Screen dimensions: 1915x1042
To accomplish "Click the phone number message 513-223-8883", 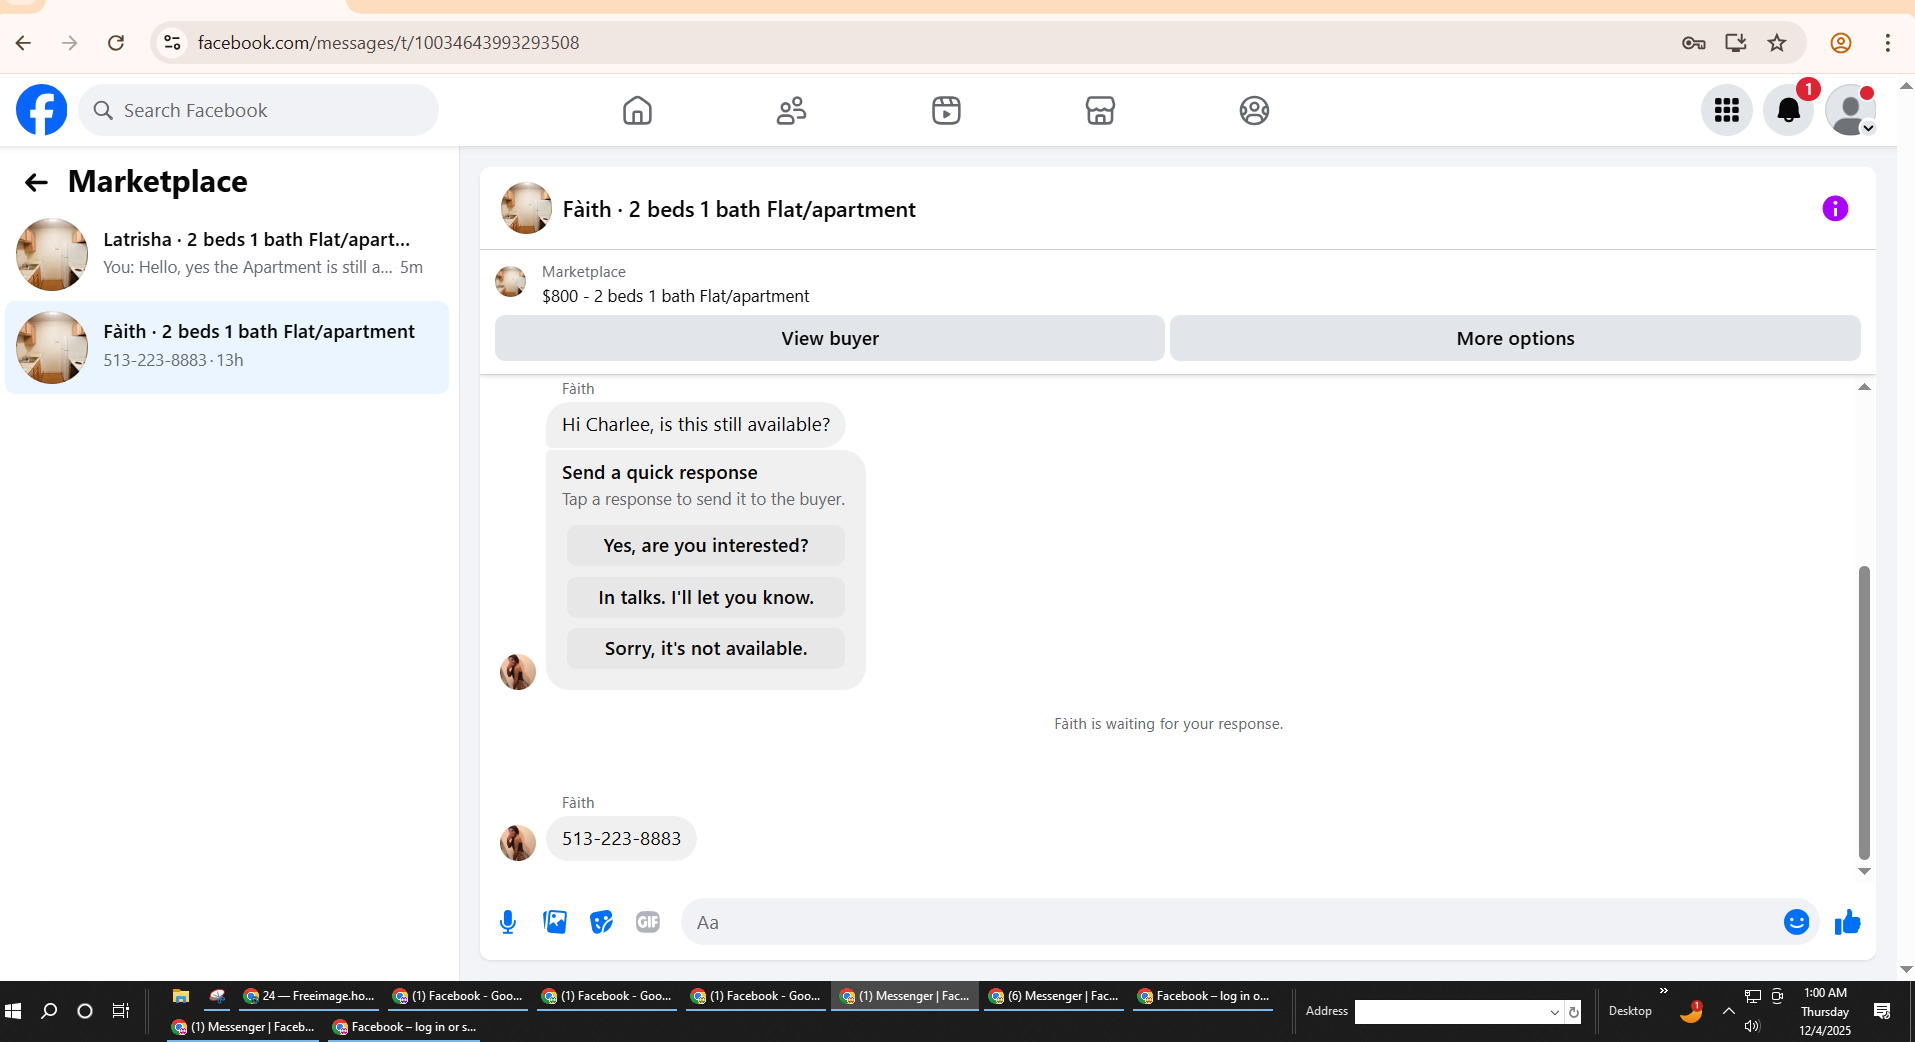I will 621,839.
